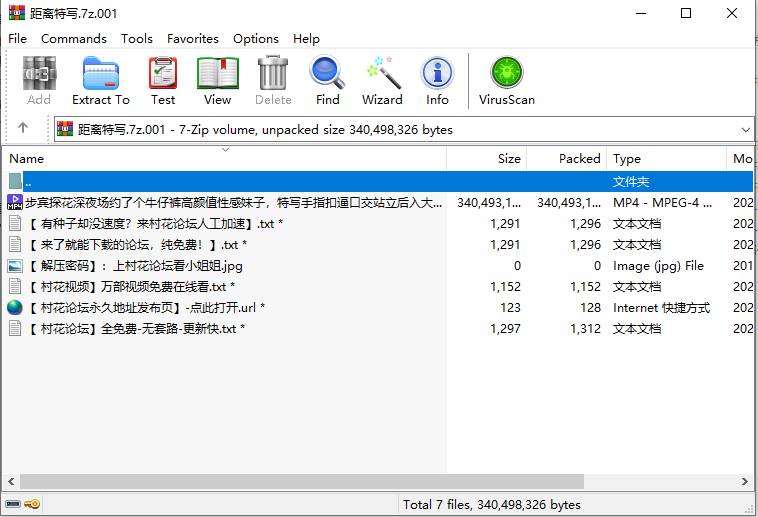758x517 pixels.
Task: Go up one folder level arrow
Action: coord(23,129)
